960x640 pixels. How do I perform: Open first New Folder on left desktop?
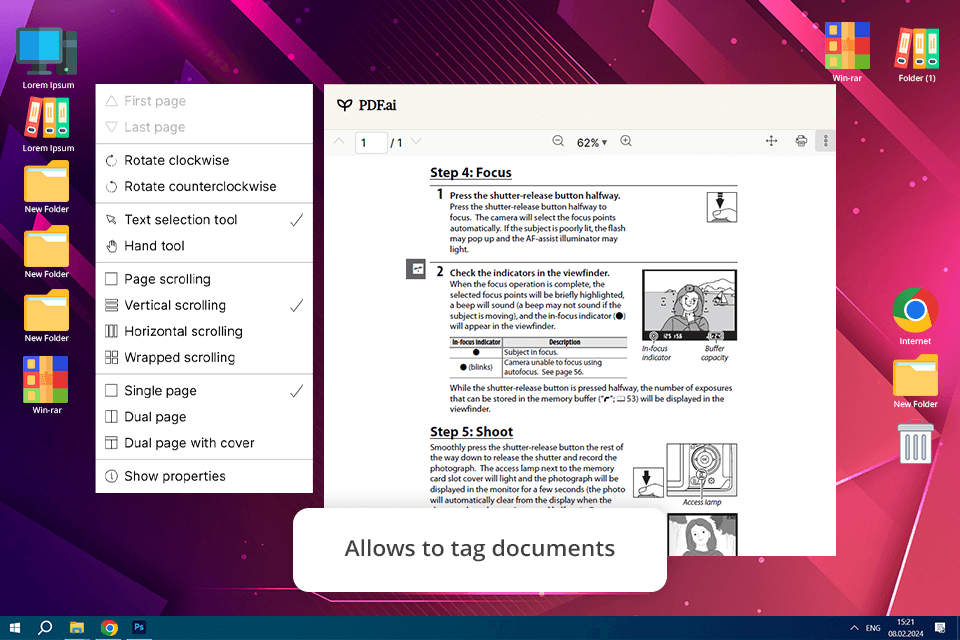[47, 187]
